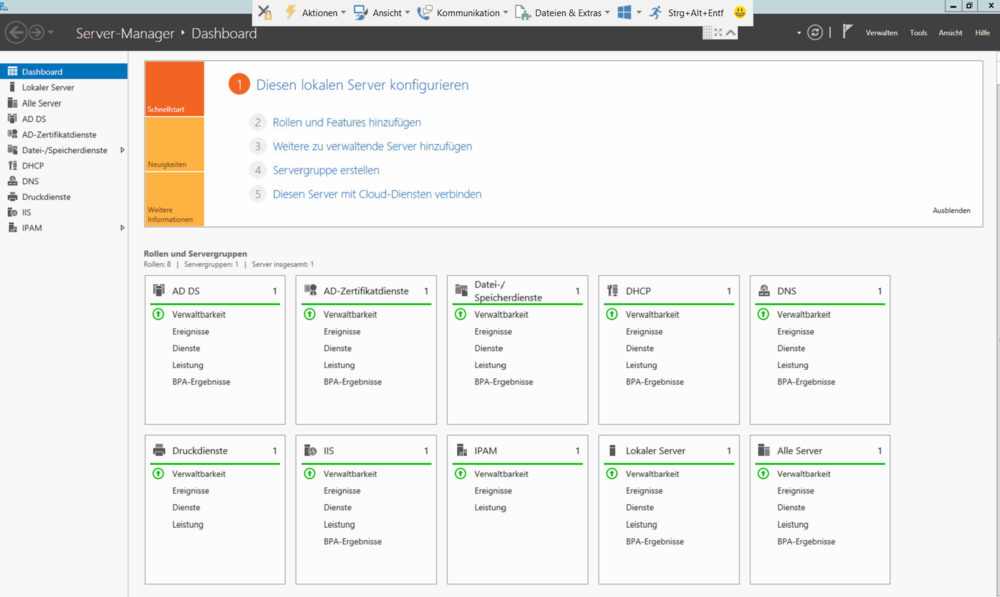The image size is (1000, 597).
Task: Open the Kommunikation dropdown menu
Action: coord(468,12)
